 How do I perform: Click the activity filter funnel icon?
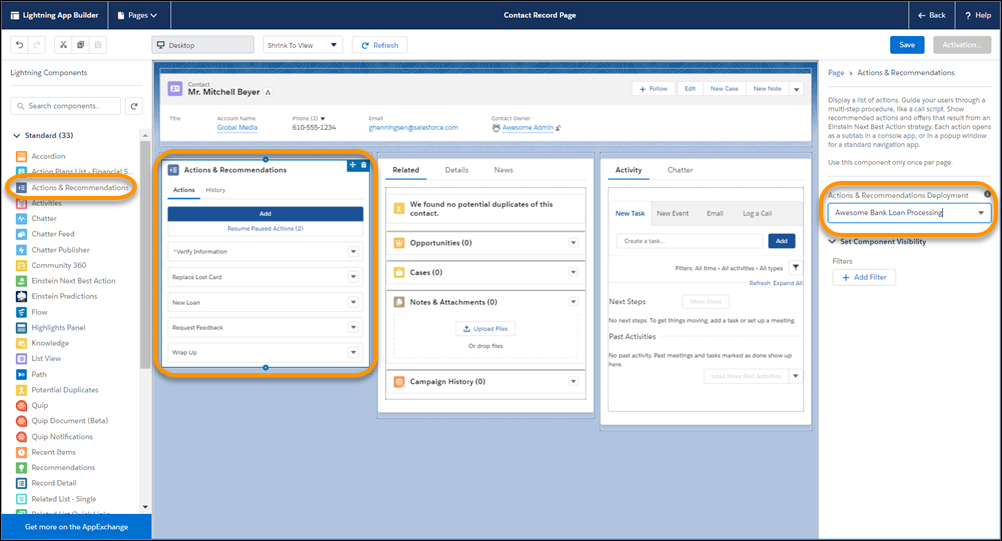[796, 268]
